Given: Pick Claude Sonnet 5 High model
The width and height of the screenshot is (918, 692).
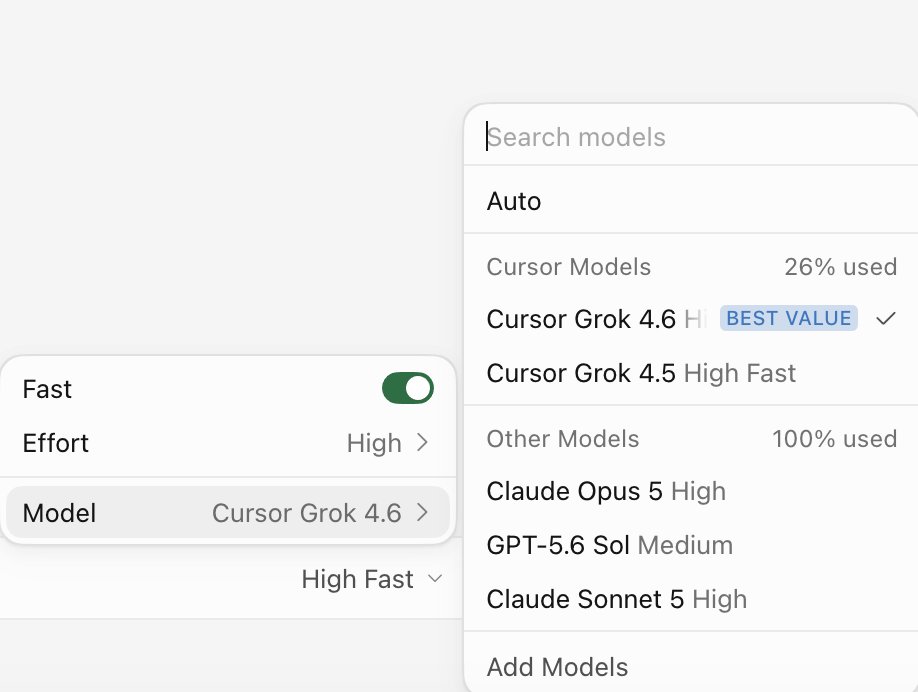Looking at the screenshot, I should pyautogui.click(x=691, y=599).
